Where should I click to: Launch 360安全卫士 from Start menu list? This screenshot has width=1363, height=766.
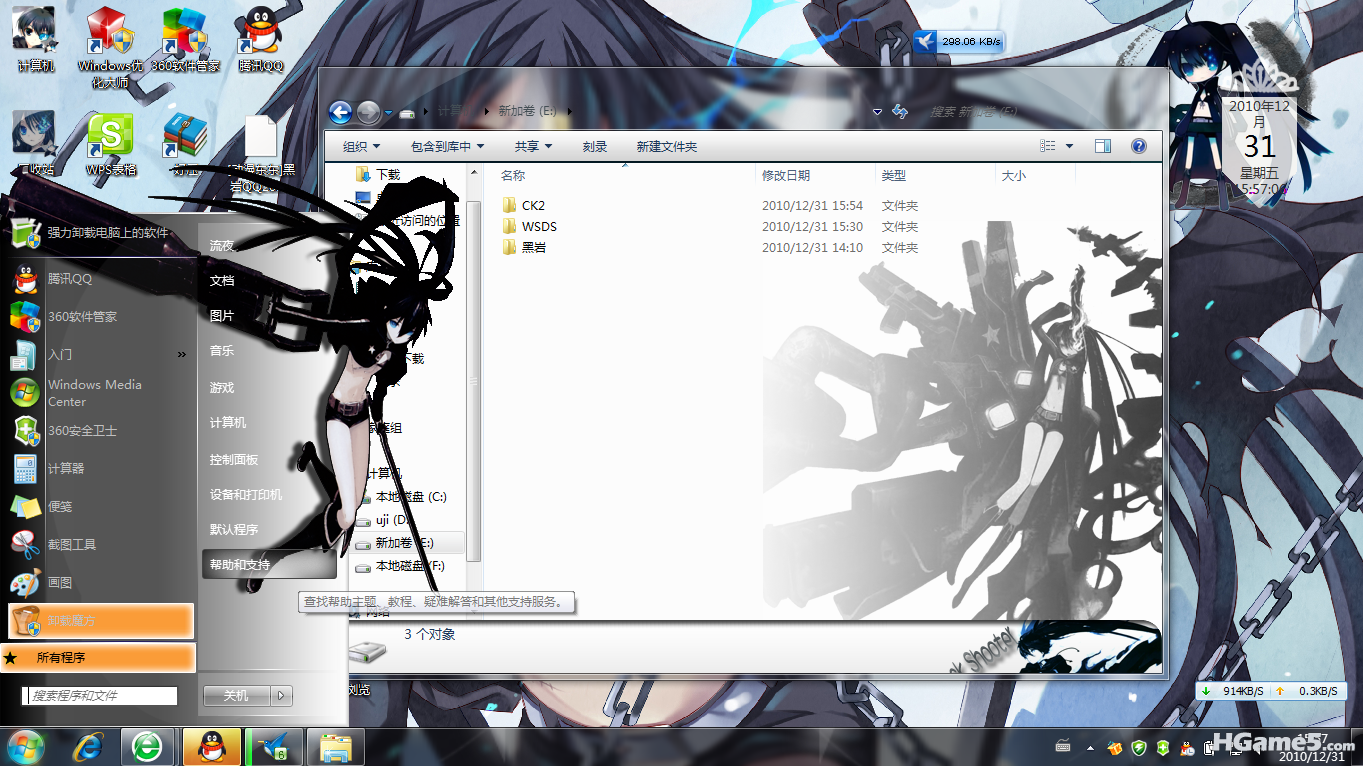point(82,431)
